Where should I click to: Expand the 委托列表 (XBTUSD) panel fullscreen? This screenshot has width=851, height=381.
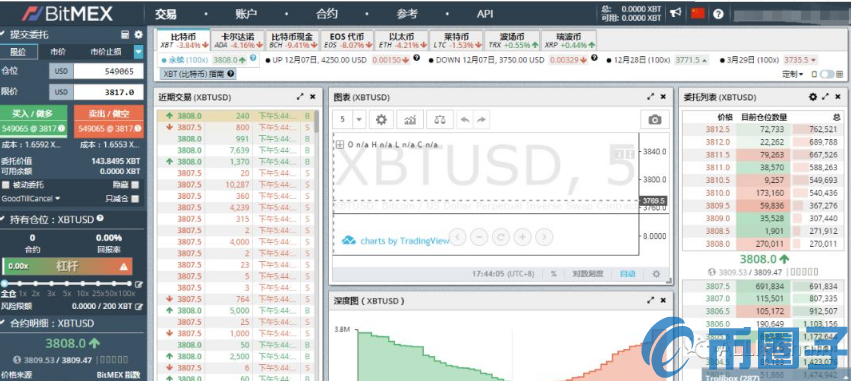coord(825,97)
